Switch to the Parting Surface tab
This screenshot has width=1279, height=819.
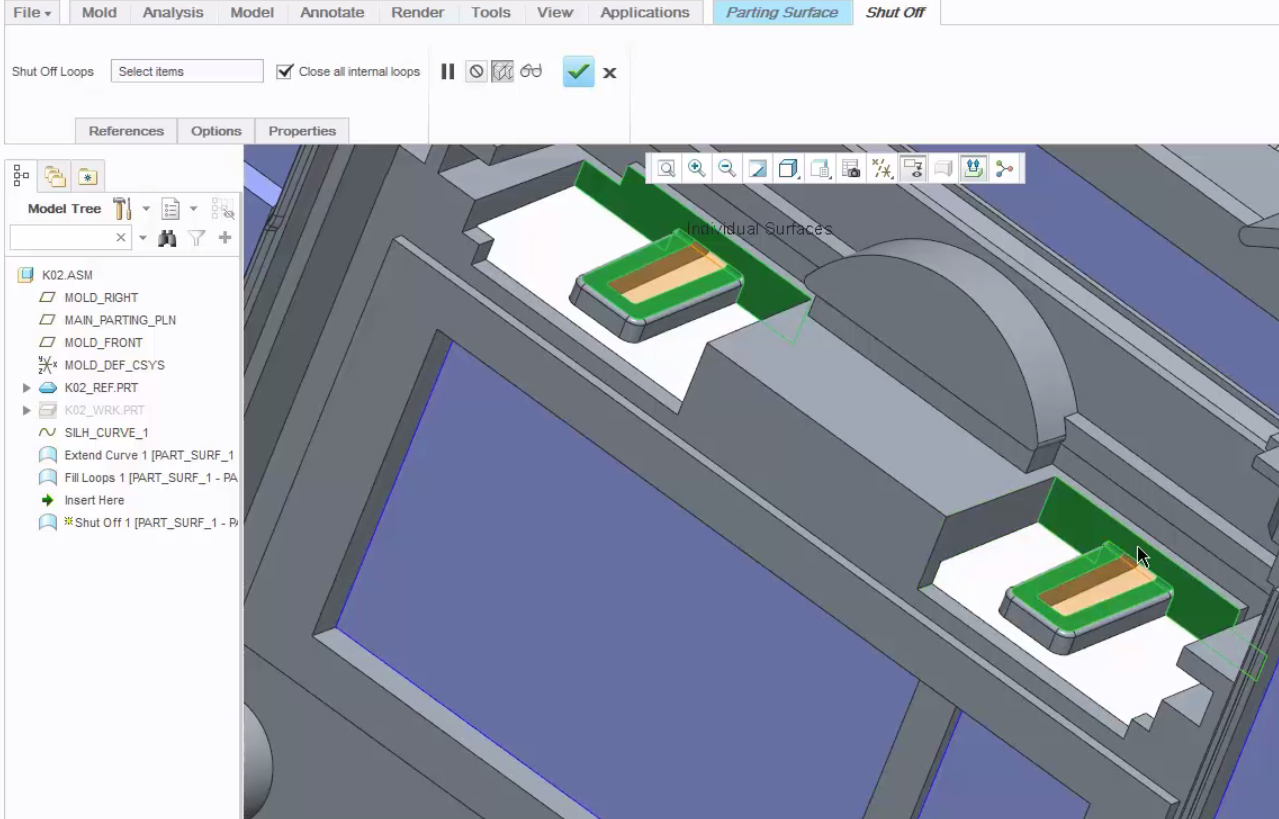(x=782, y=13)
